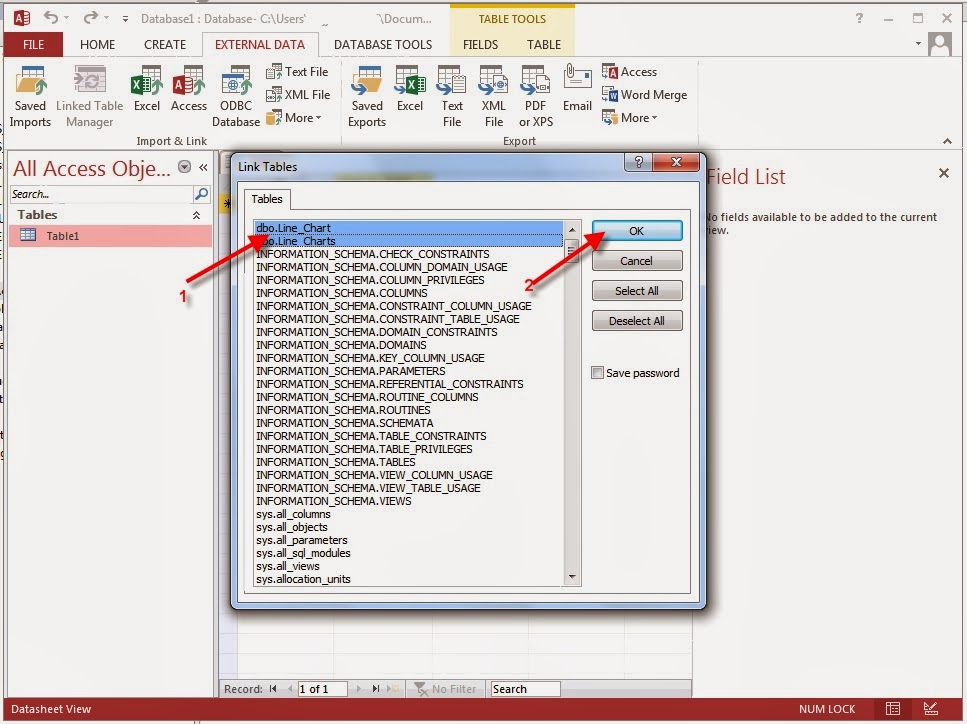967x724 pixels.
Task: Switch to the EXTERNAL DATA ribbon tab
Action: 260,44
